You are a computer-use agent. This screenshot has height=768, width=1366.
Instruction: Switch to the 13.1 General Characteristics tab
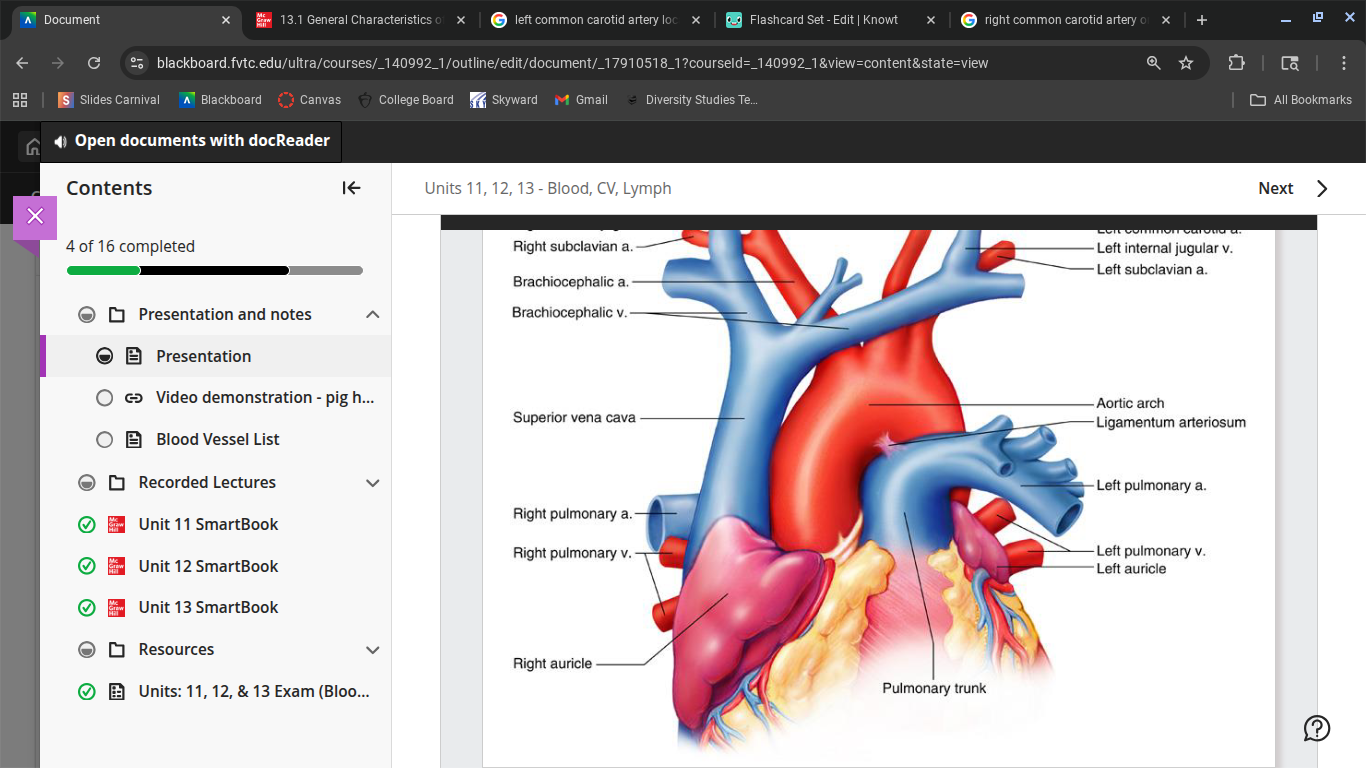tap(355, 20)
